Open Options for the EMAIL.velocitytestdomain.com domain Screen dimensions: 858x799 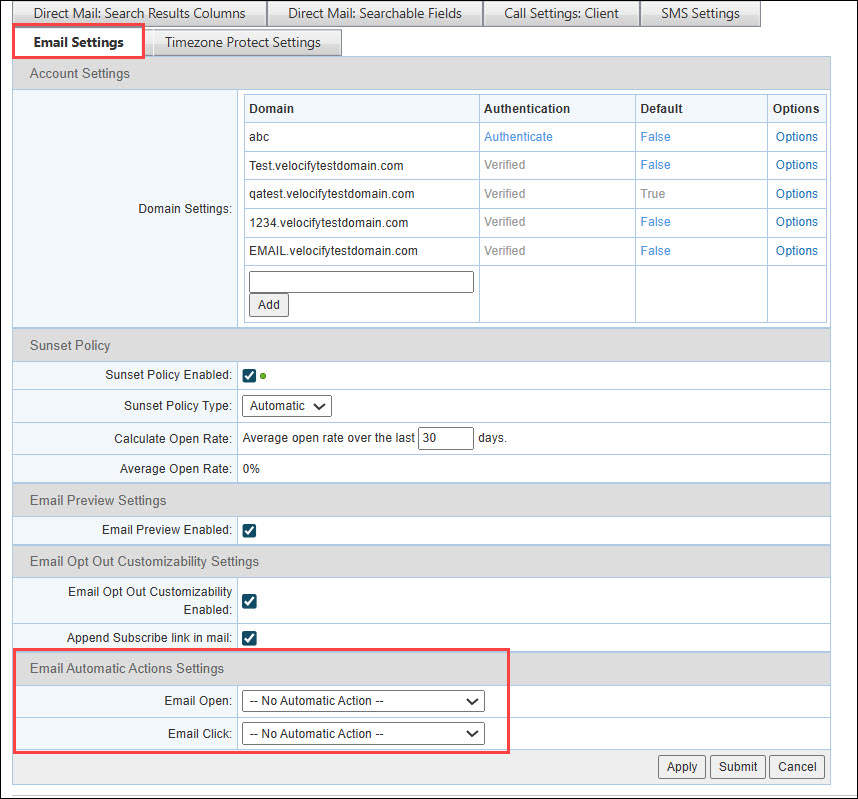tap(796, 251)
